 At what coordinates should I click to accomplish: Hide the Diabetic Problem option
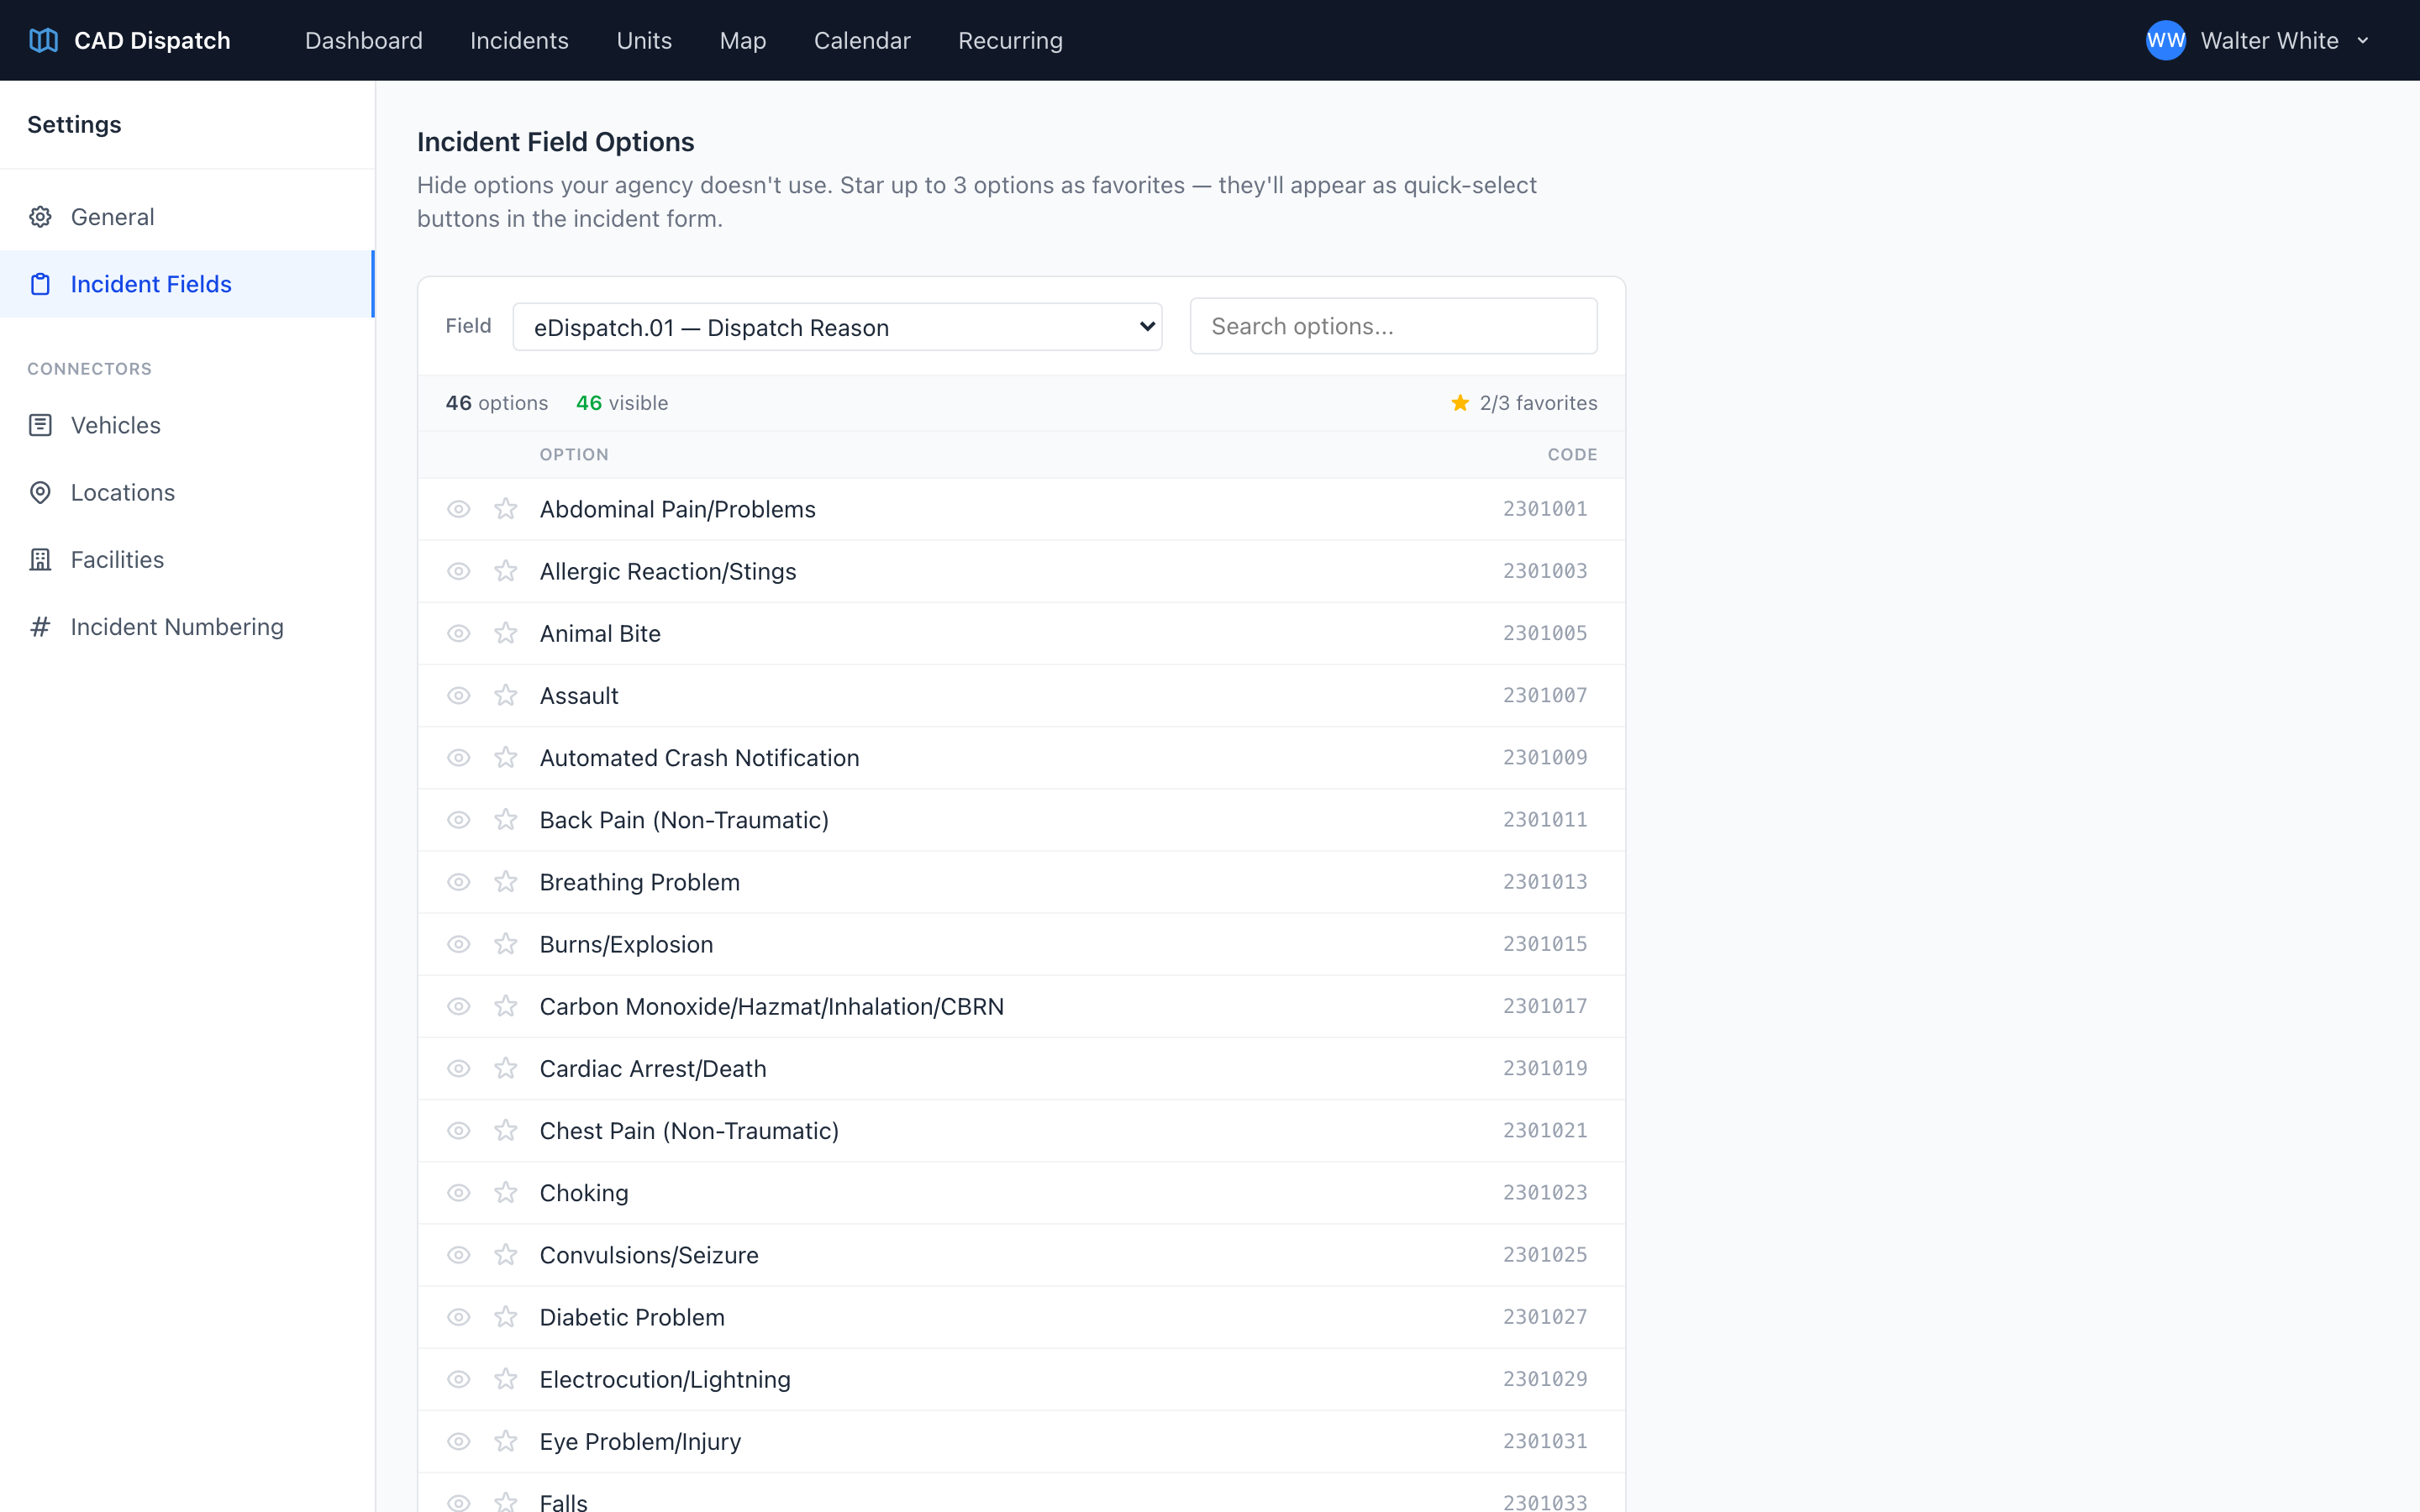click(459, 1317)
